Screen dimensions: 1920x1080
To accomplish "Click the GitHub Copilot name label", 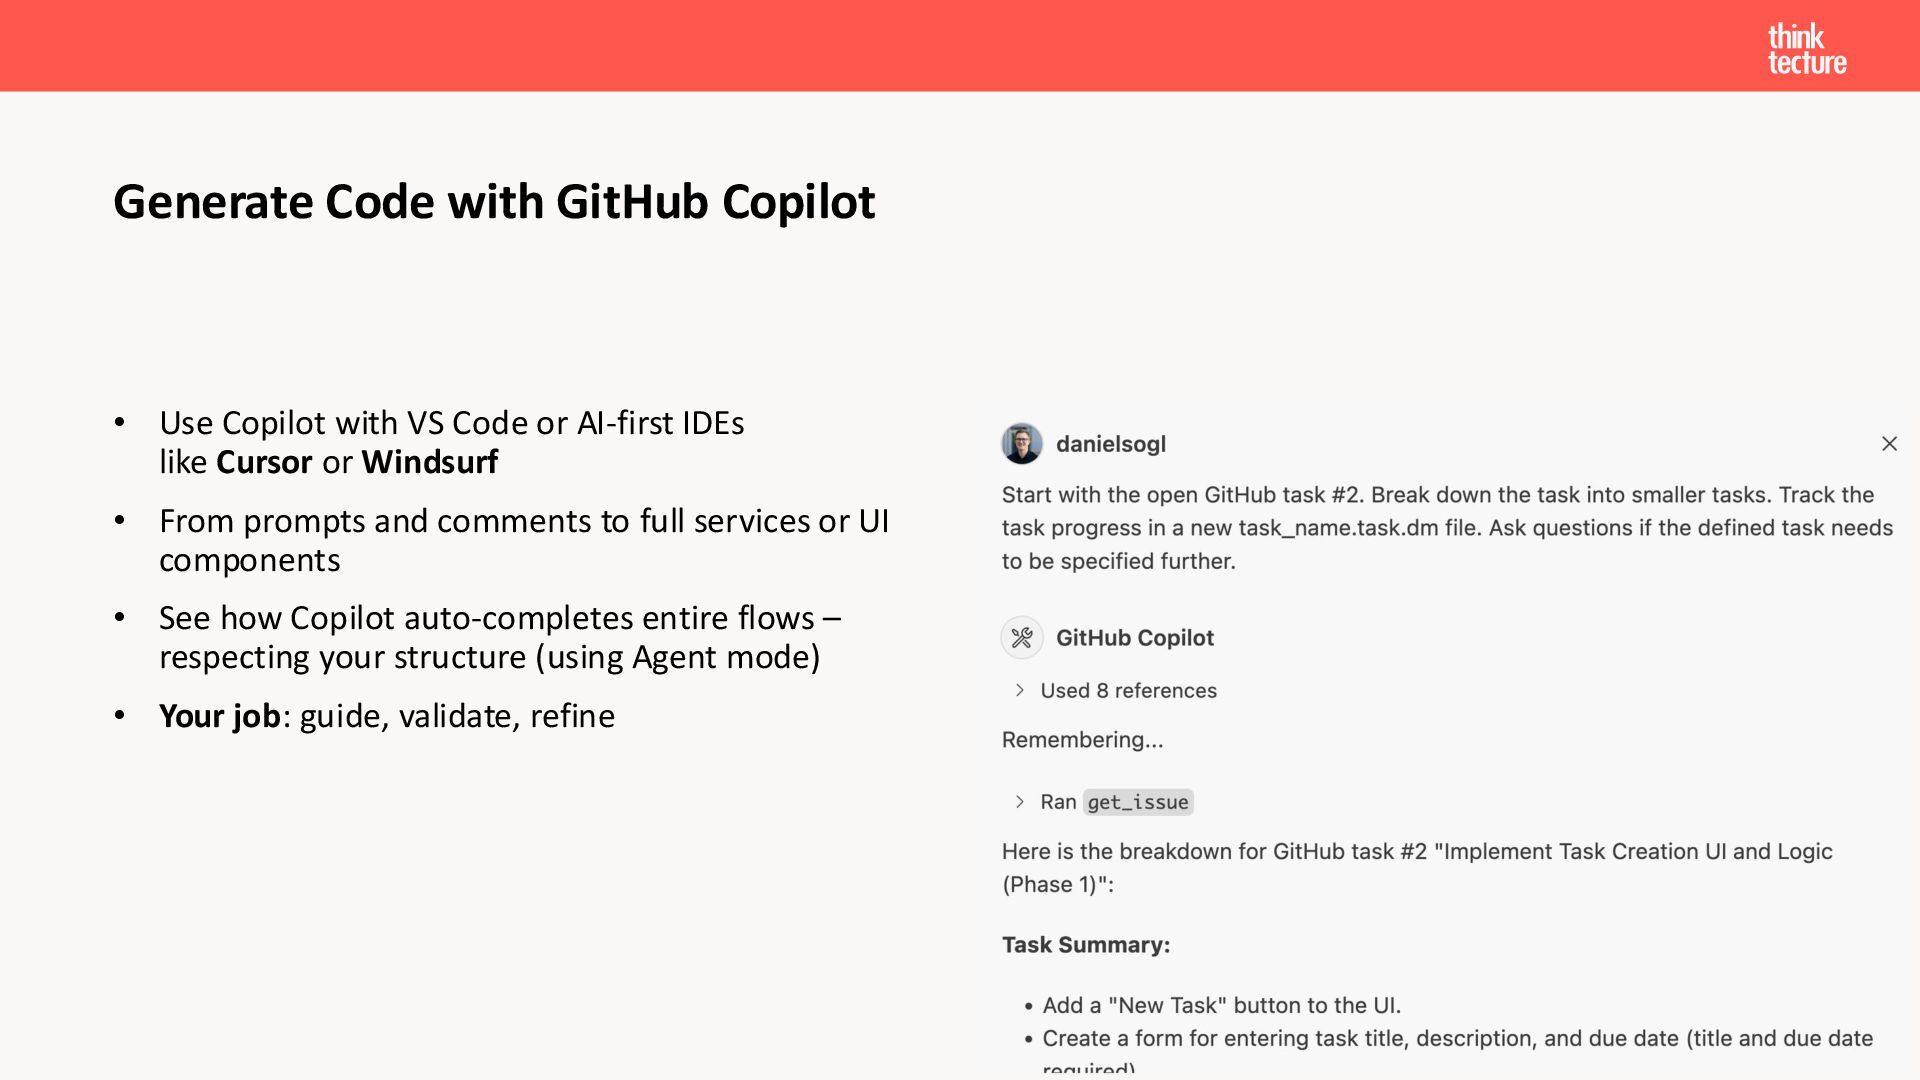I will coord(1134,638).
